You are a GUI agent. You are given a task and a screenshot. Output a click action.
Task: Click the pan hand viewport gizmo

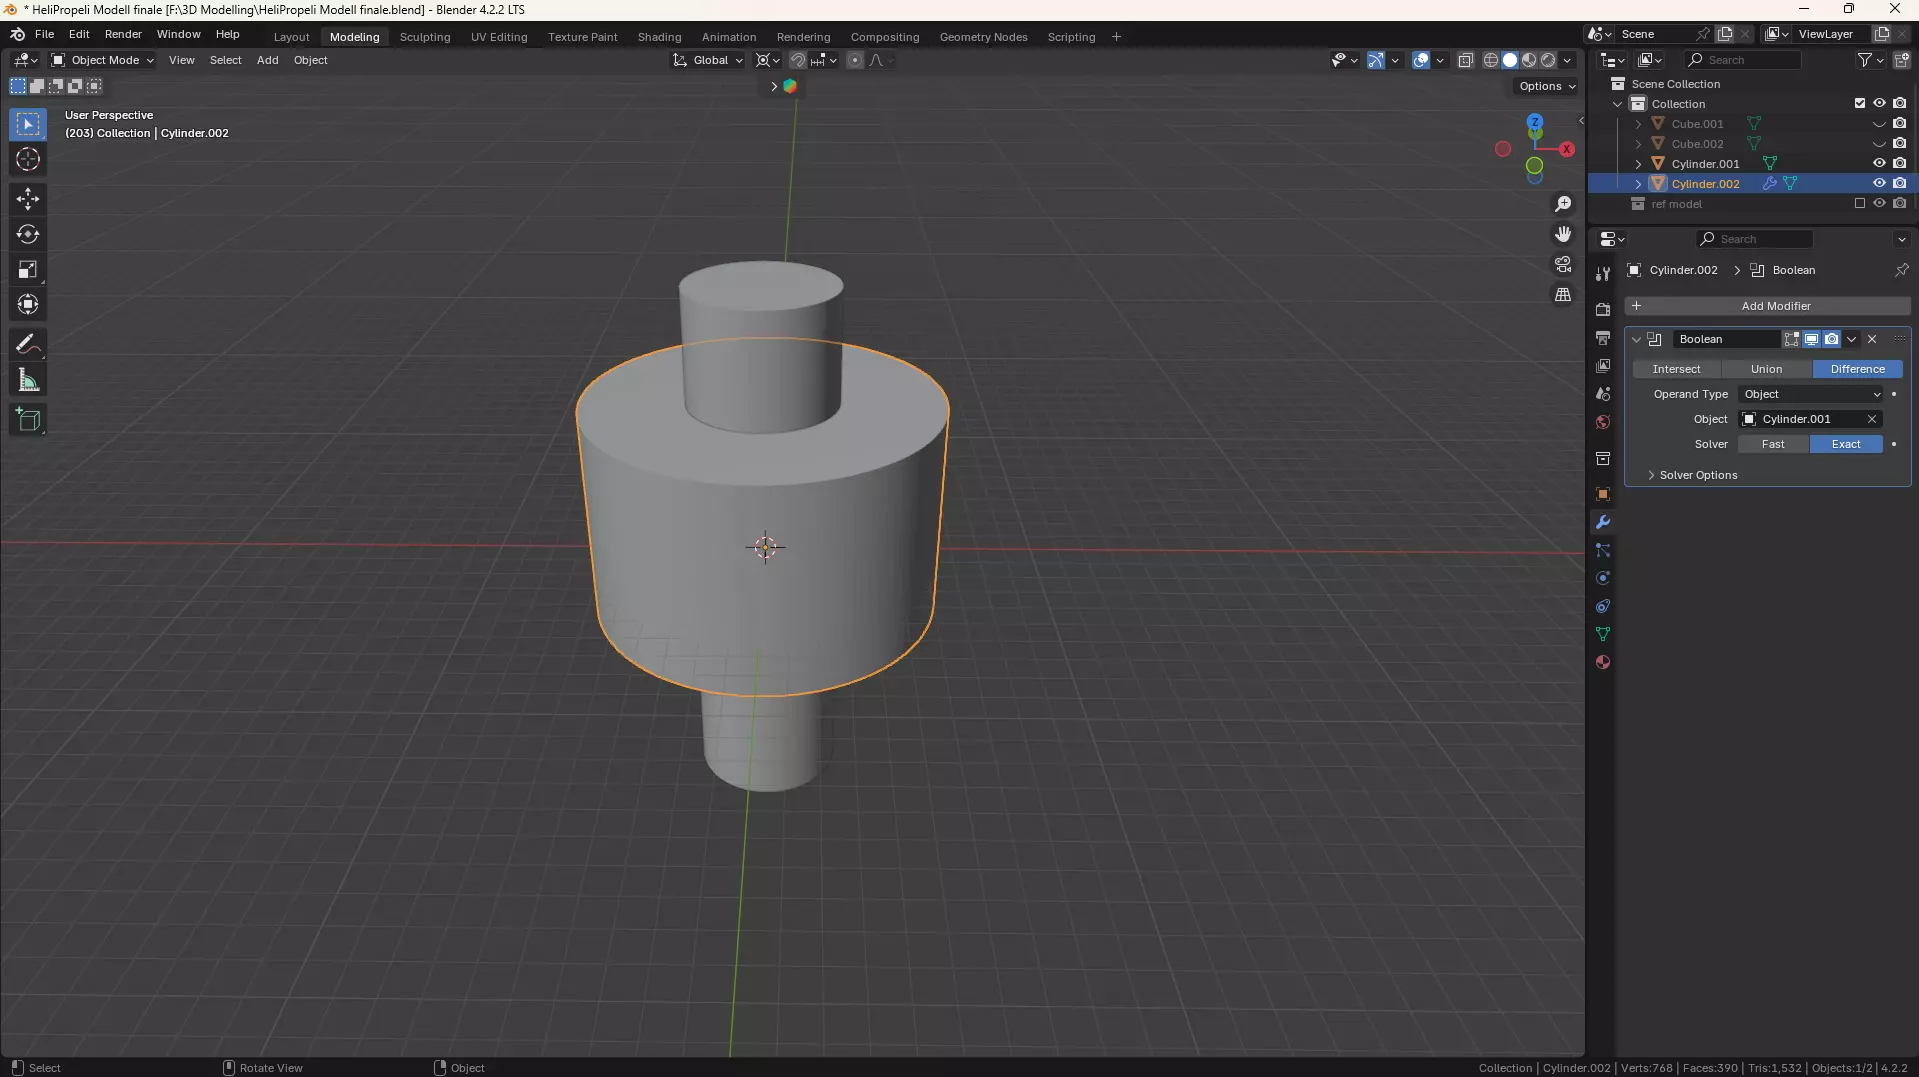pyautogui.click(x=1563, y=234)
